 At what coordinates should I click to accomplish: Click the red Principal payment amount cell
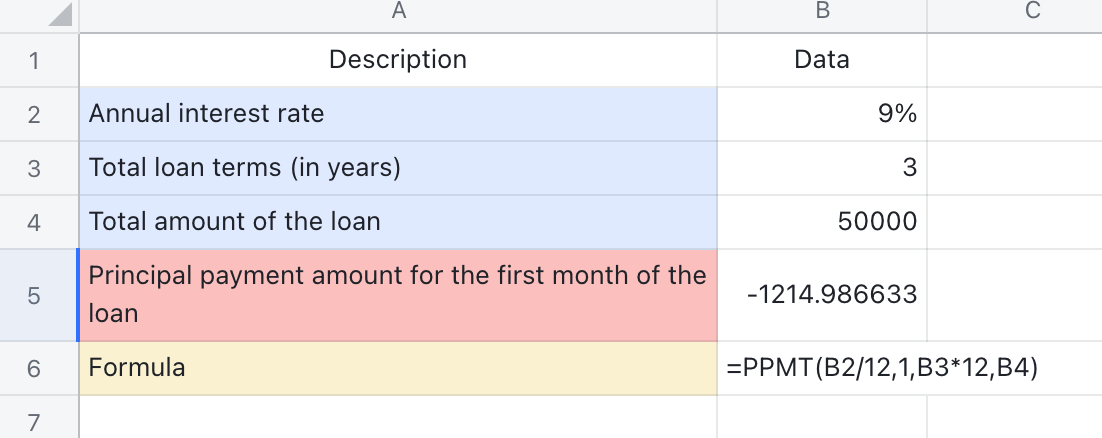coord(398,295)
